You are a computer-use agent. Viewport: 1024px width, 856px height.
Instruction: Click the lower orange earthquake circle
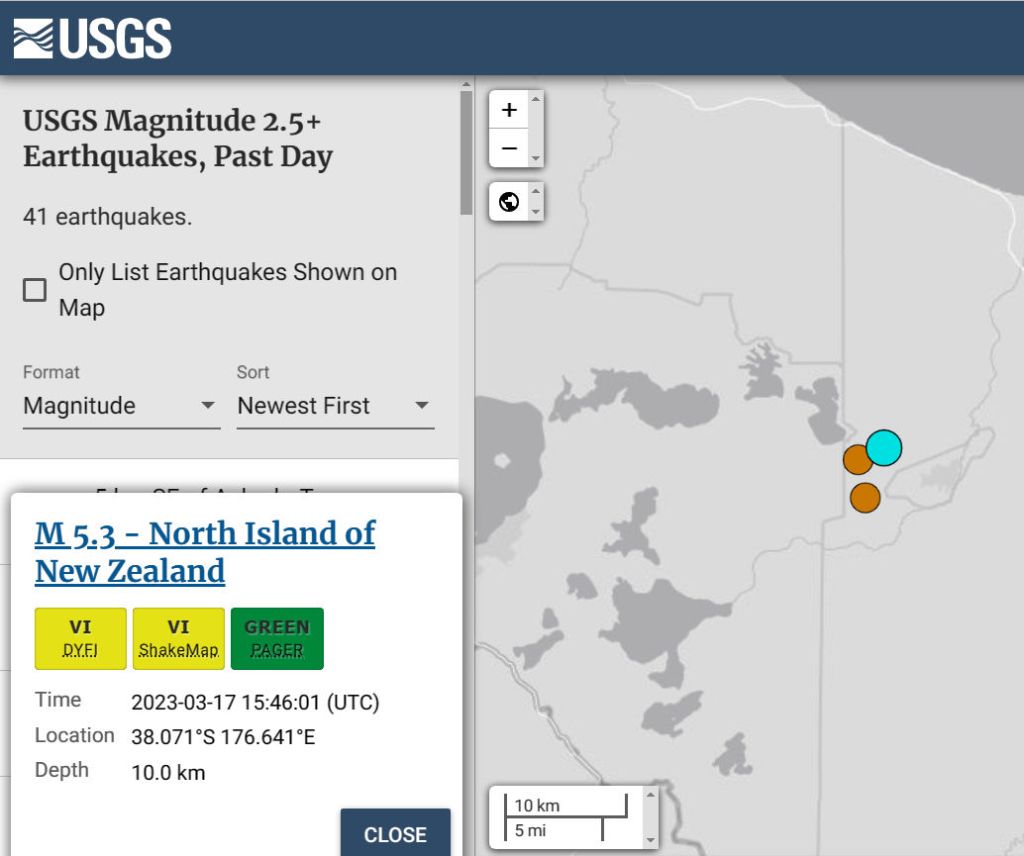(865, 497)
